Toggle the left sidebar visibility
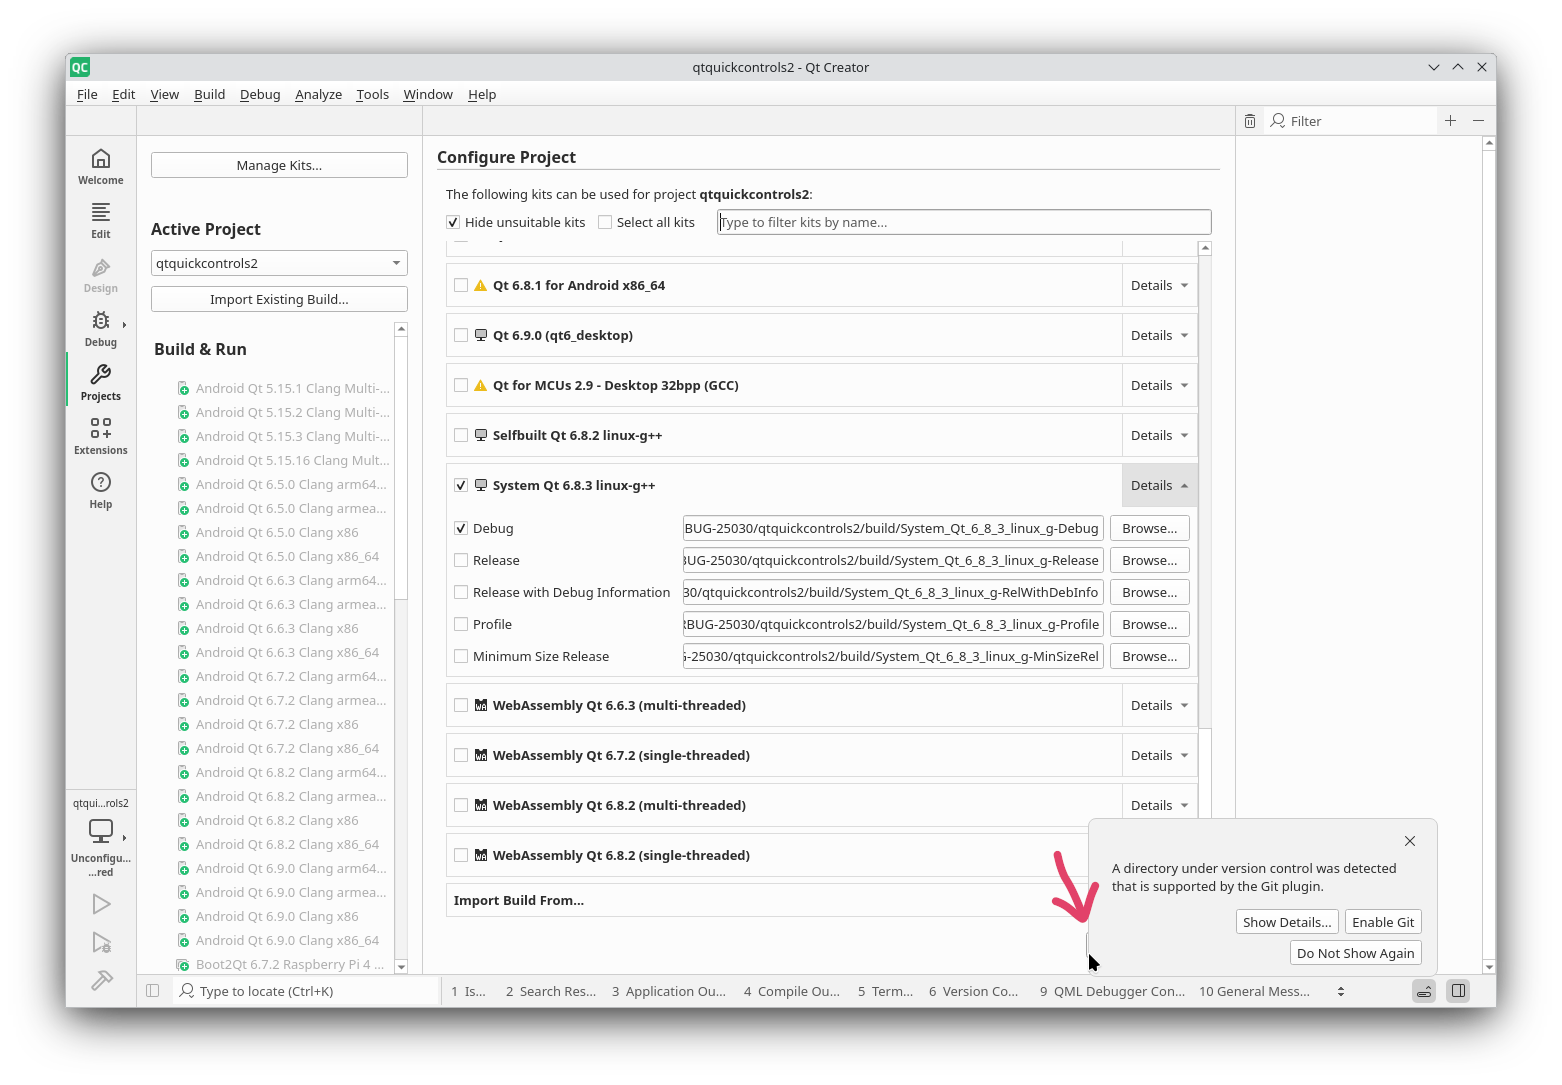The height and width of the screenshot is (1085, 1562). 153,991
